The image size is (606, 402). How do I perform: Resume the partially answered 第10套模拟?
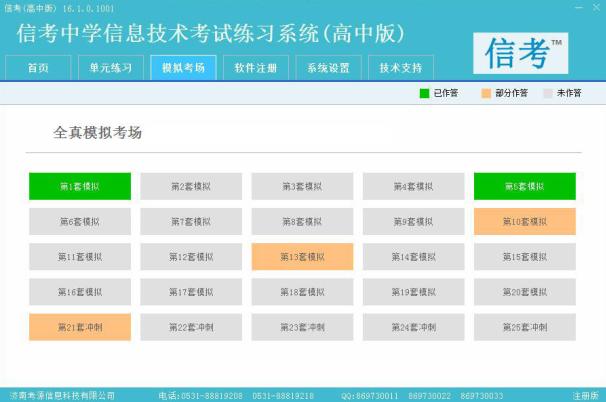pyautogui.click(x=525, y=221)
